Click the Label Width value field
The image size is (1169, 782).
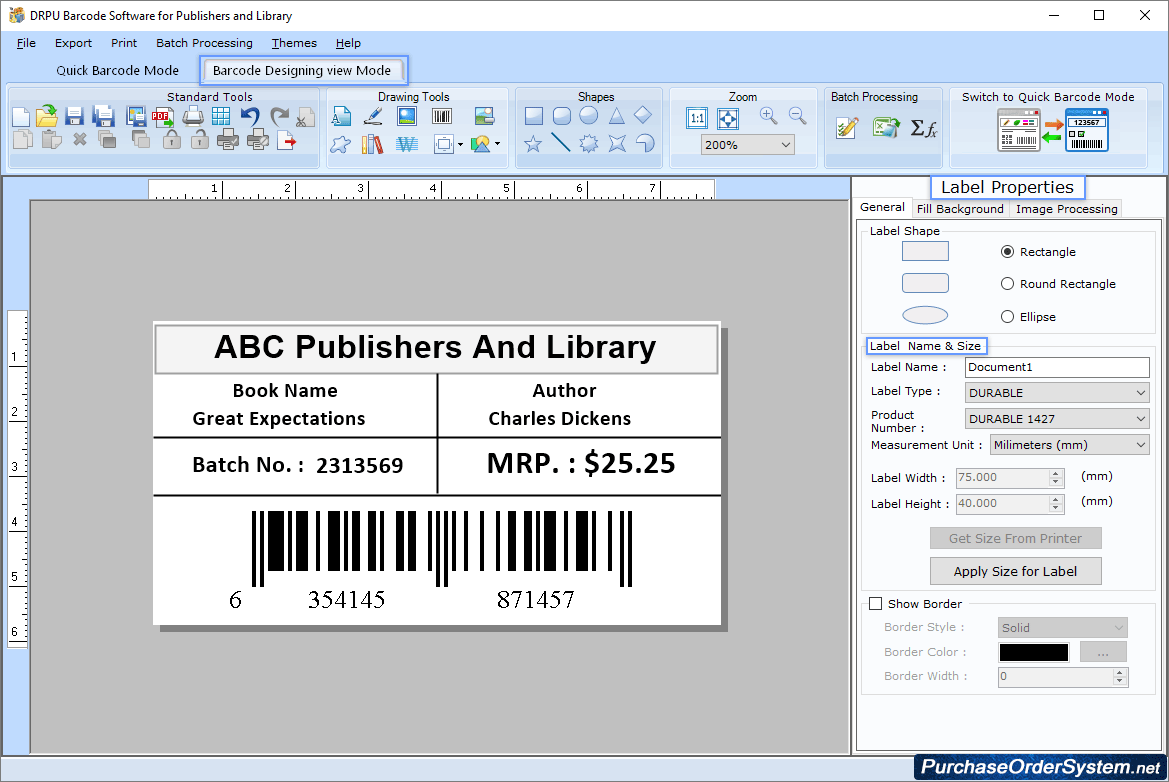[x=1003, y=478]
